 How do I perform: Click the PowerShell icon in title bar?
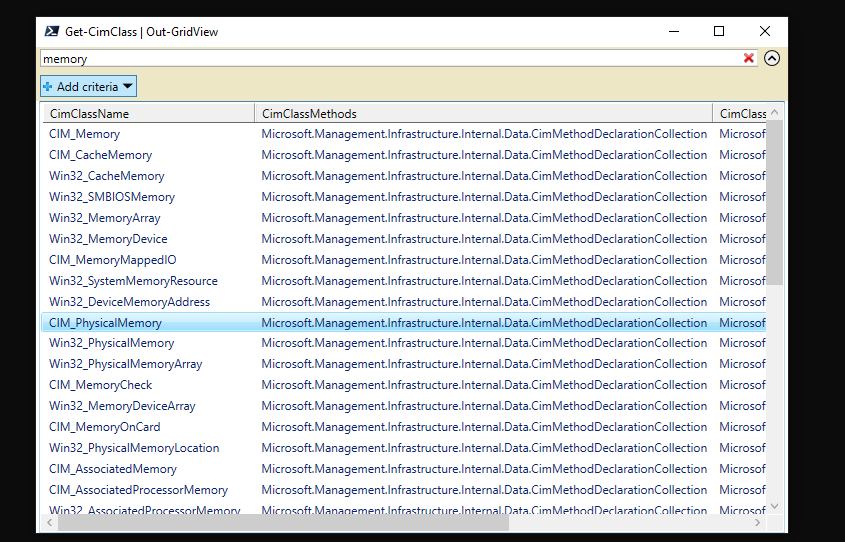(51, 31)
